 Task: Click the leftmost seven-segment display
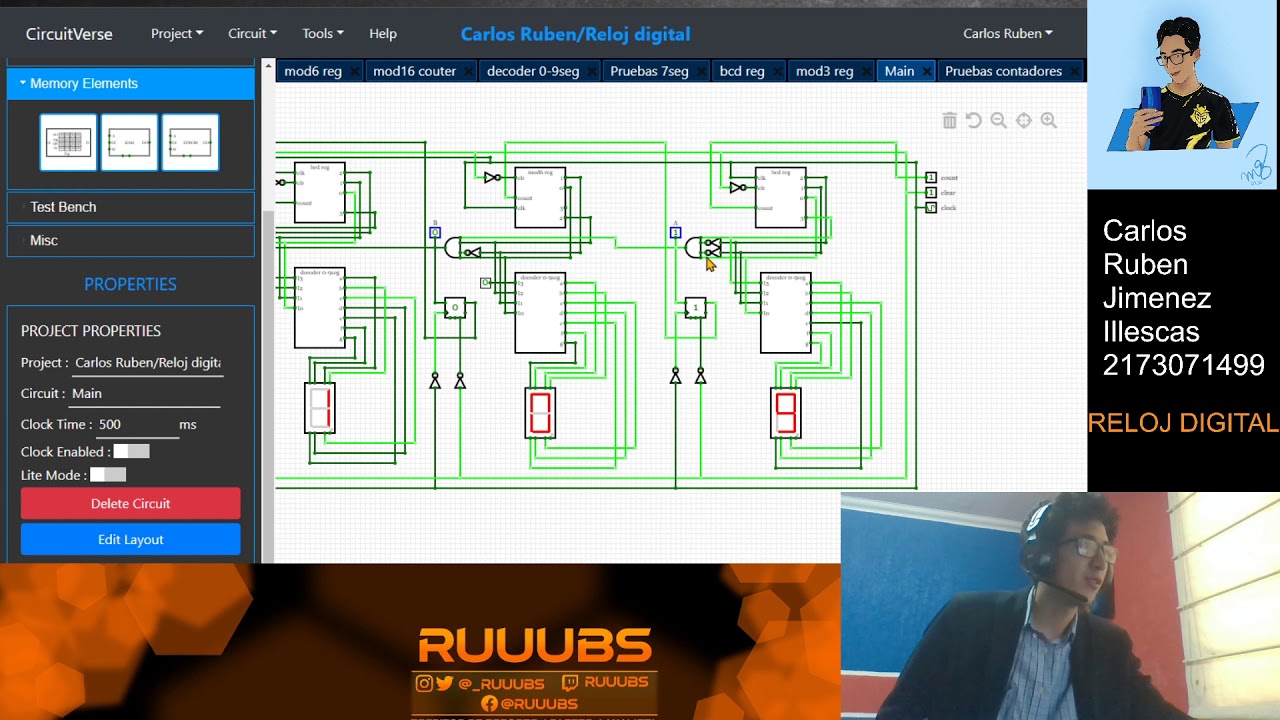click(x=320, y=408)
